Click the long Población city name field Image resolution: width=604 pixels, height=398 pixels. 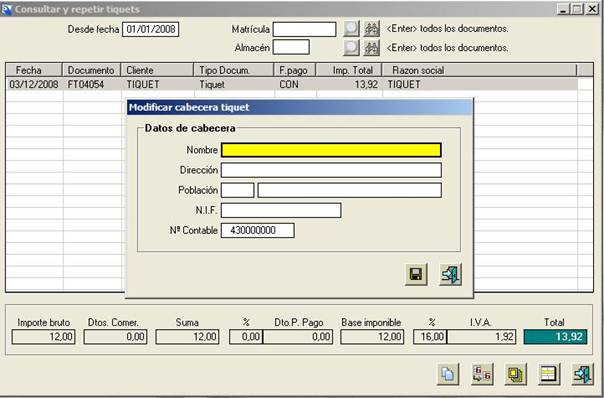click(349, 190)
